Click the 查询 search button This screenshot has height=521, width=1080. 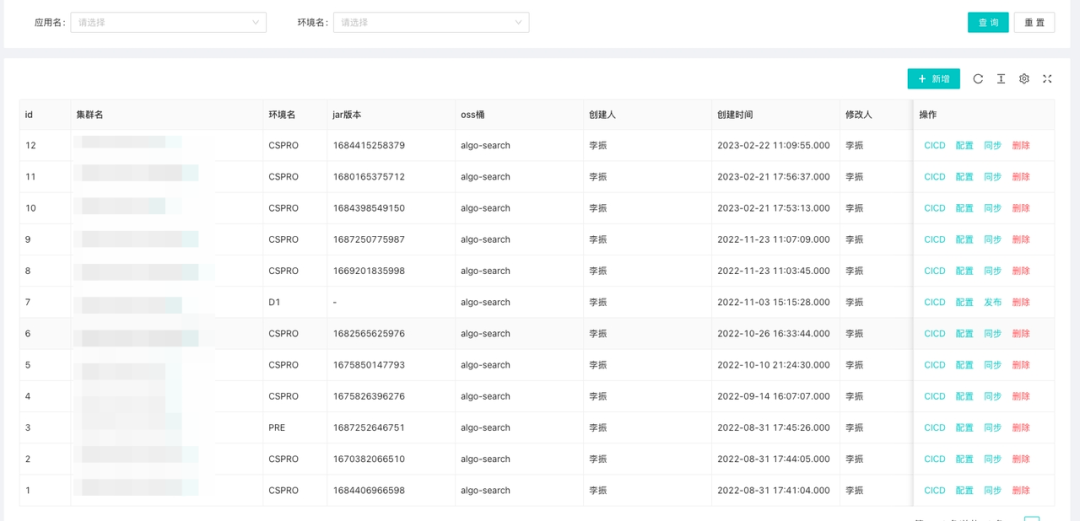pyautogui.click(x=988, y=22)
